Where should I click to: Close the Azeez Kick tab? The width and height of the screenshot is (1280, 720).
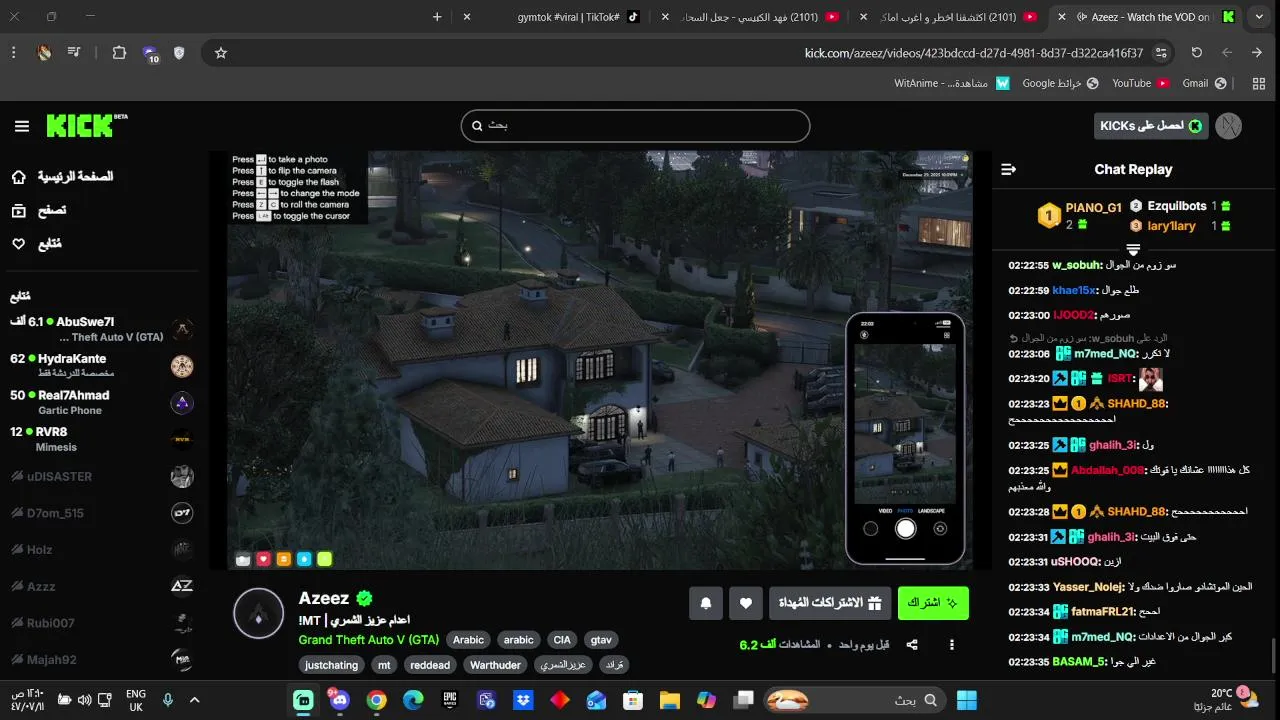coord(1062,17)
